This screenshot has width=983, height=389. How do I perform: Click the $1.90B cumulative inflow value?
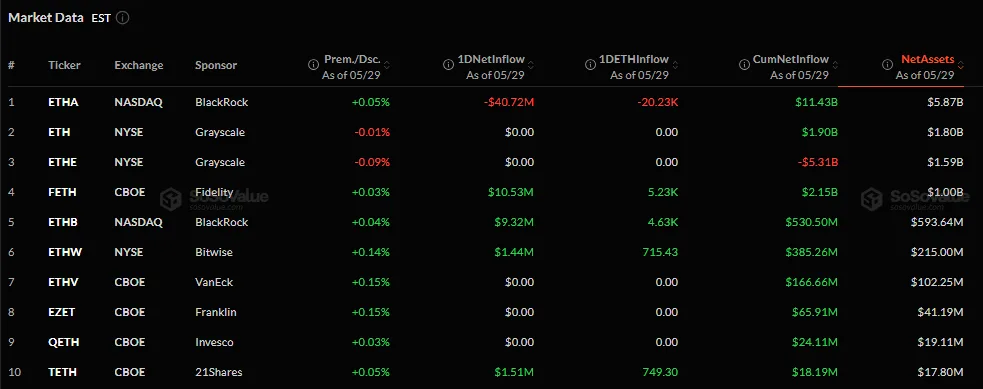819,132
